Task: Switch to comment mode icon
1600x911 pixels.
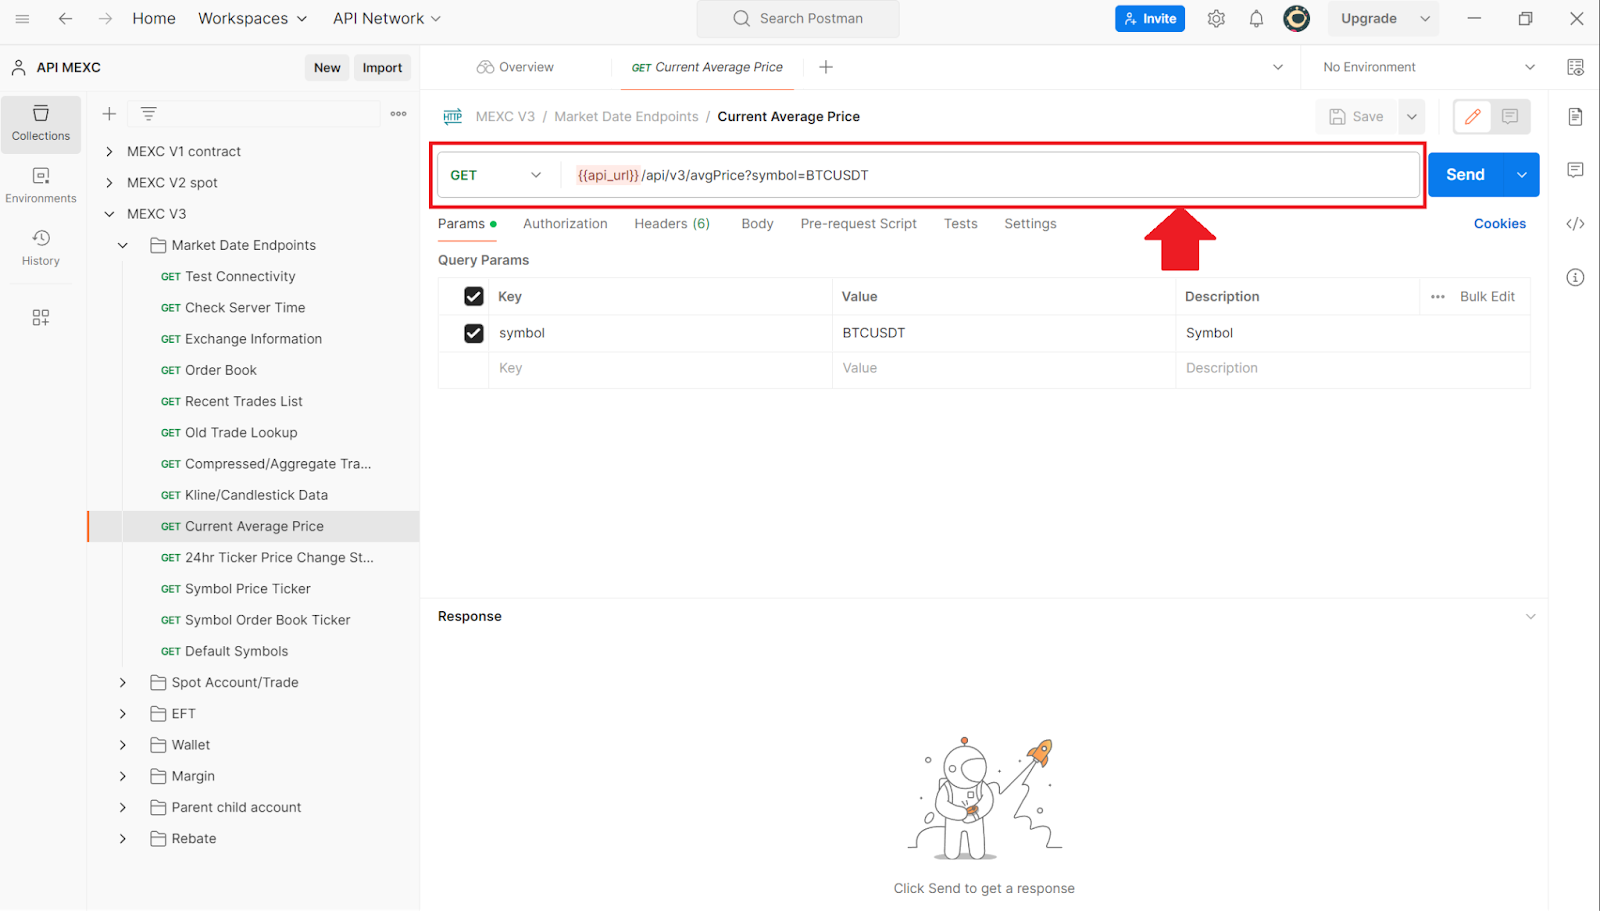Action: click(x=1510, y=117)
